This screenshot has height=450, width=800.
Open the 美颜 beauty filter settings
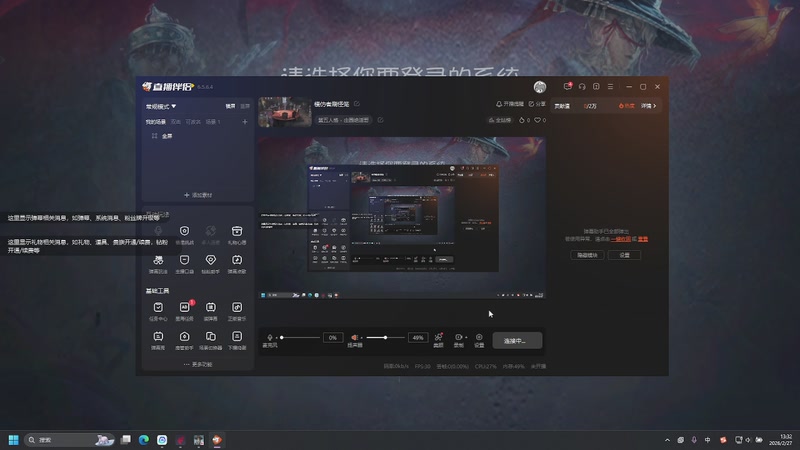(x=438, y=340)
